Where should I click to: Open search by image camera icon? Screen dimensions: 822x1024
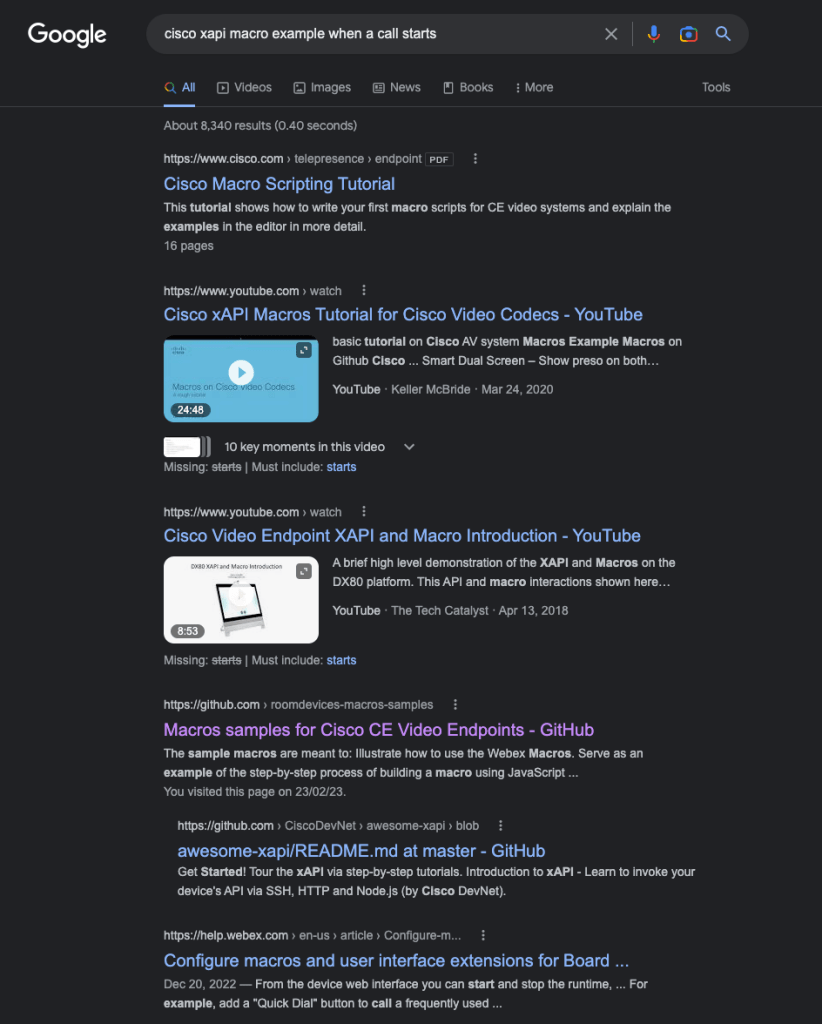pos(688,34)
